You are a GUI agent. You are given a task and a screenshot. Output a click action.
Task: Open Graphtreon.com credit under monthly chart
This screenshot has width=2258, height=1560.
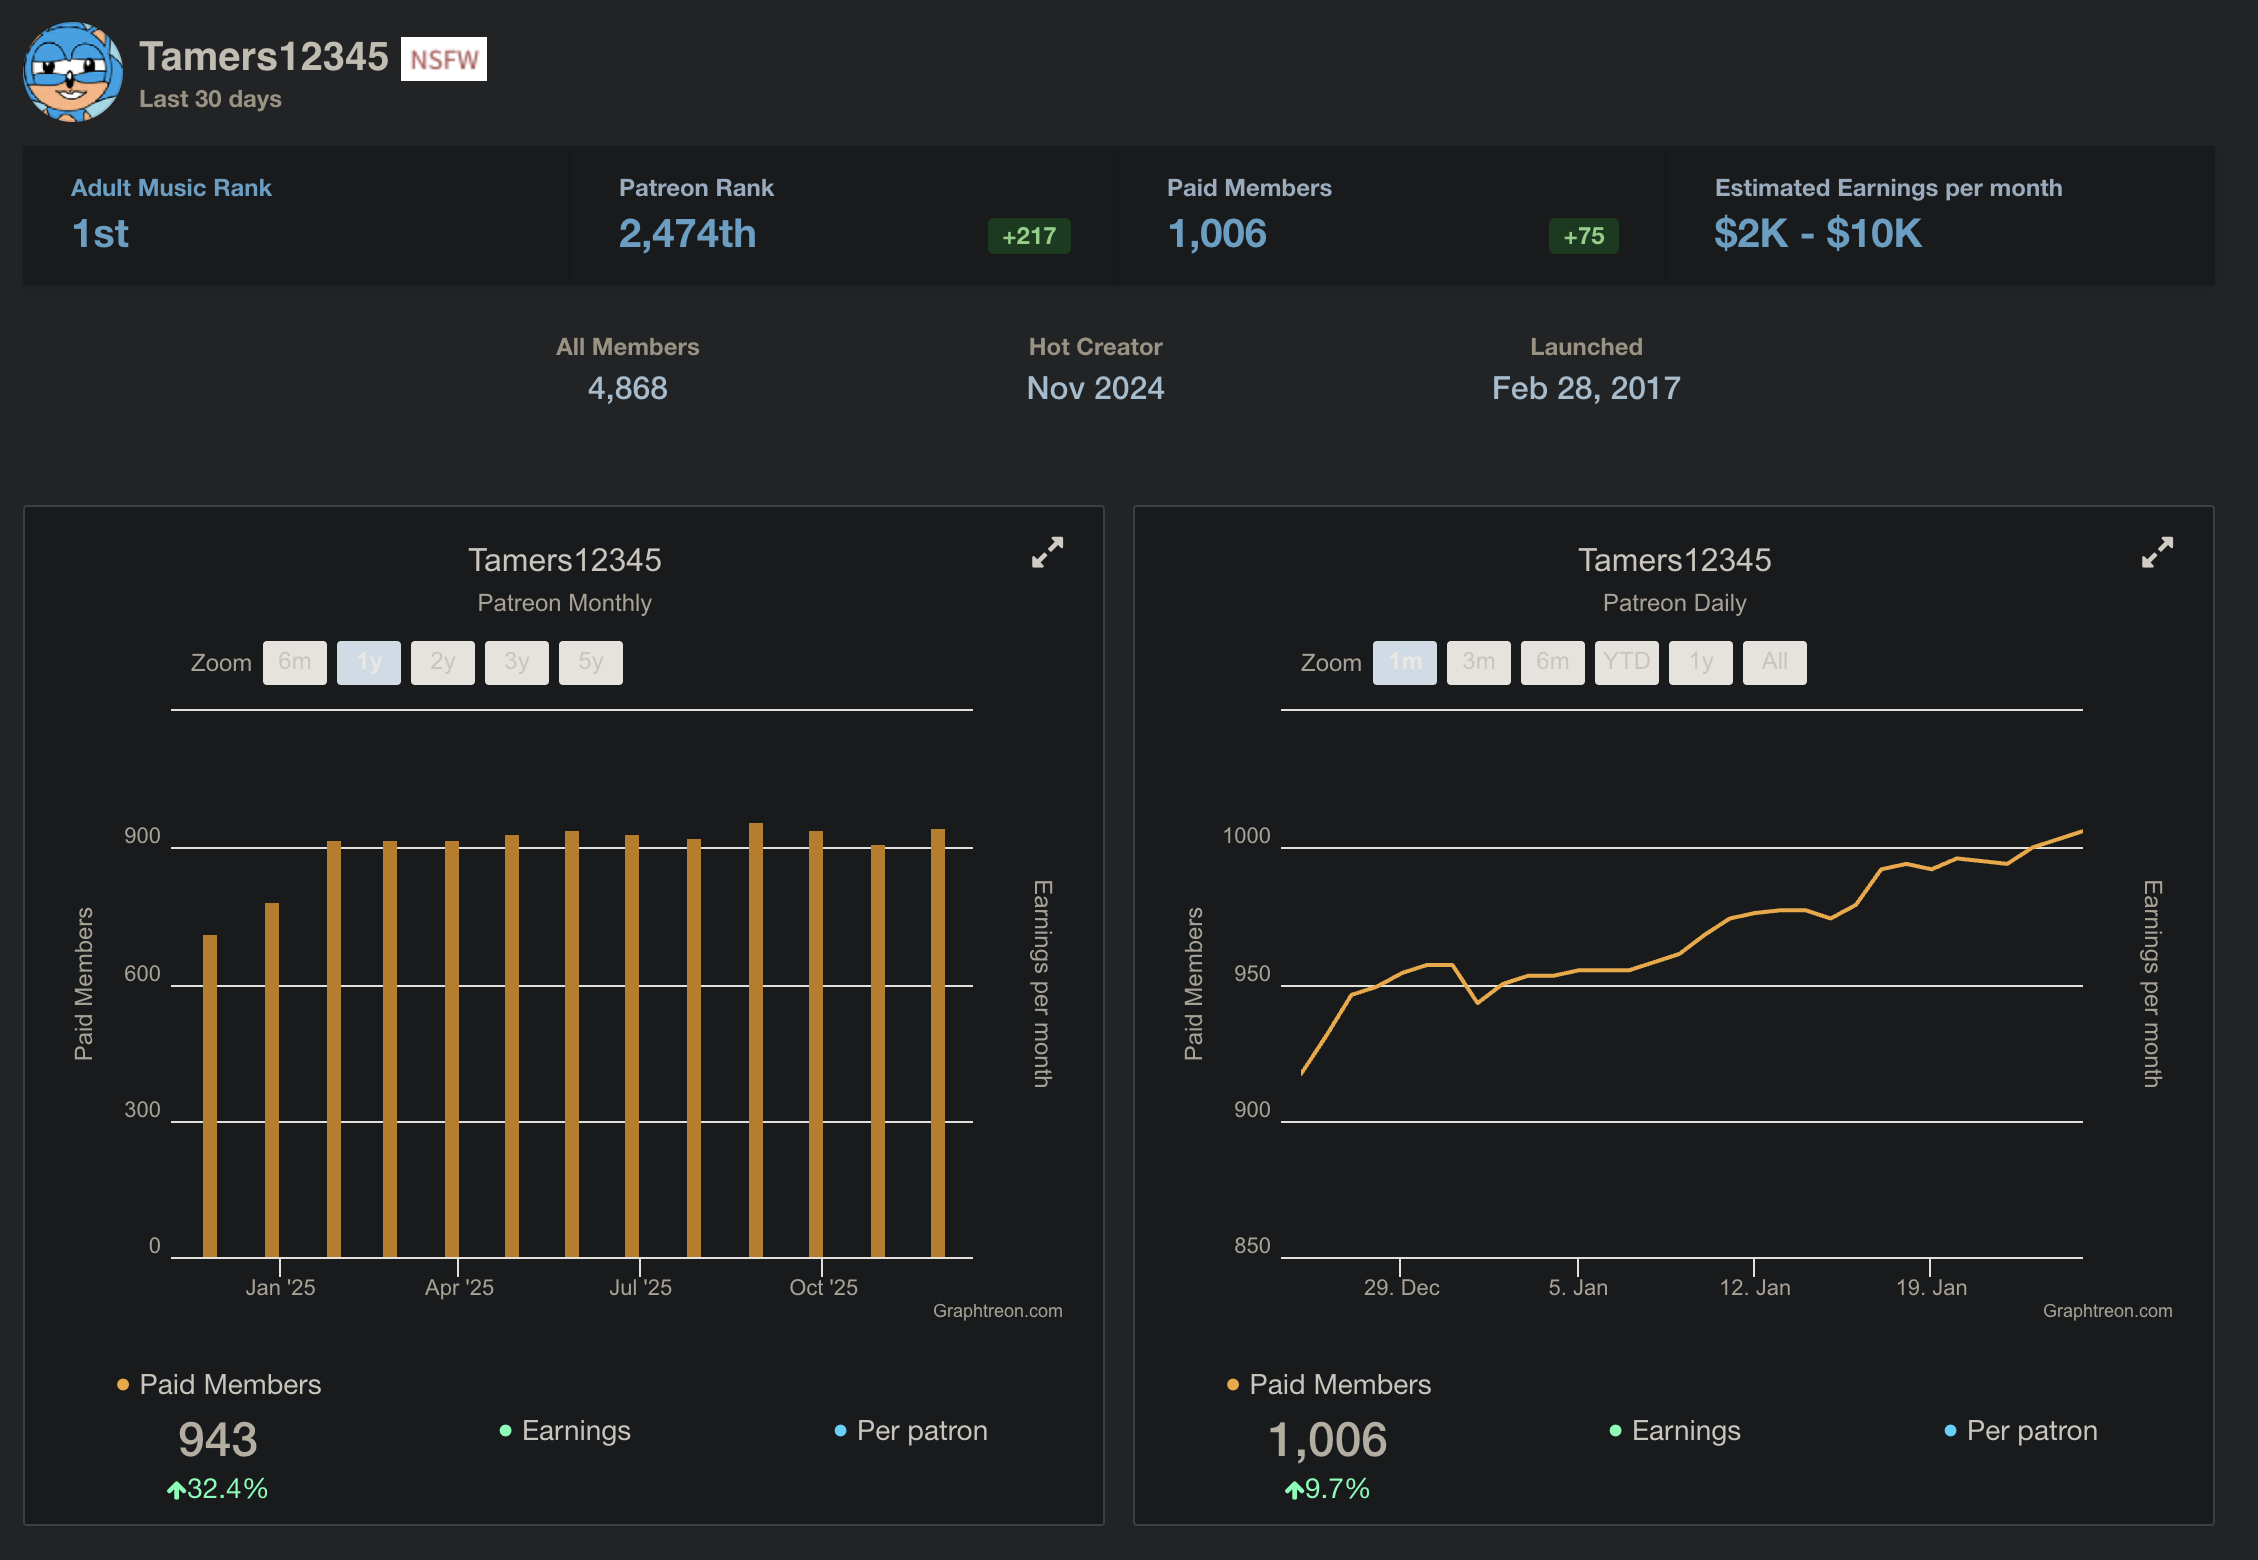point(997,1311)
